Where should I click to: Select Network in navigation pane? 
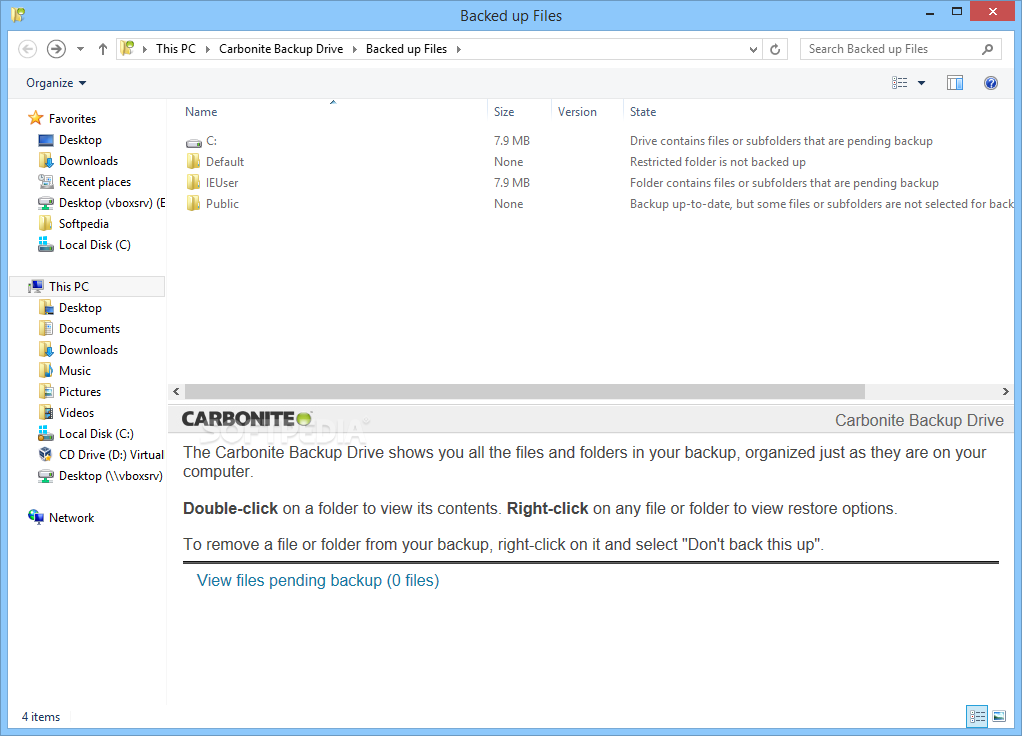point(71,518)
